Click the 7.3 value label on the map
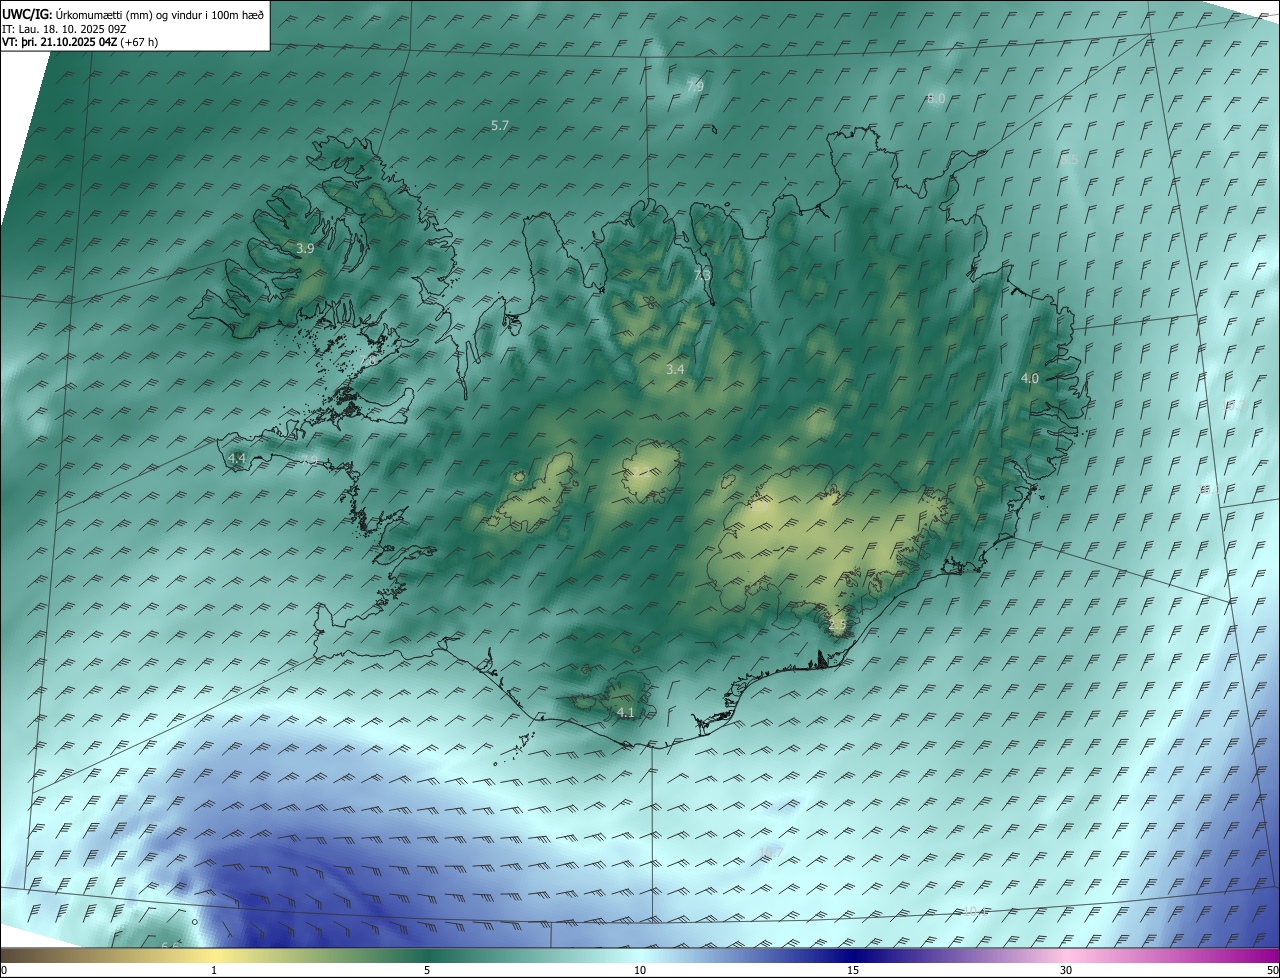Screen dimensions: 1280x978 [702, 273]
